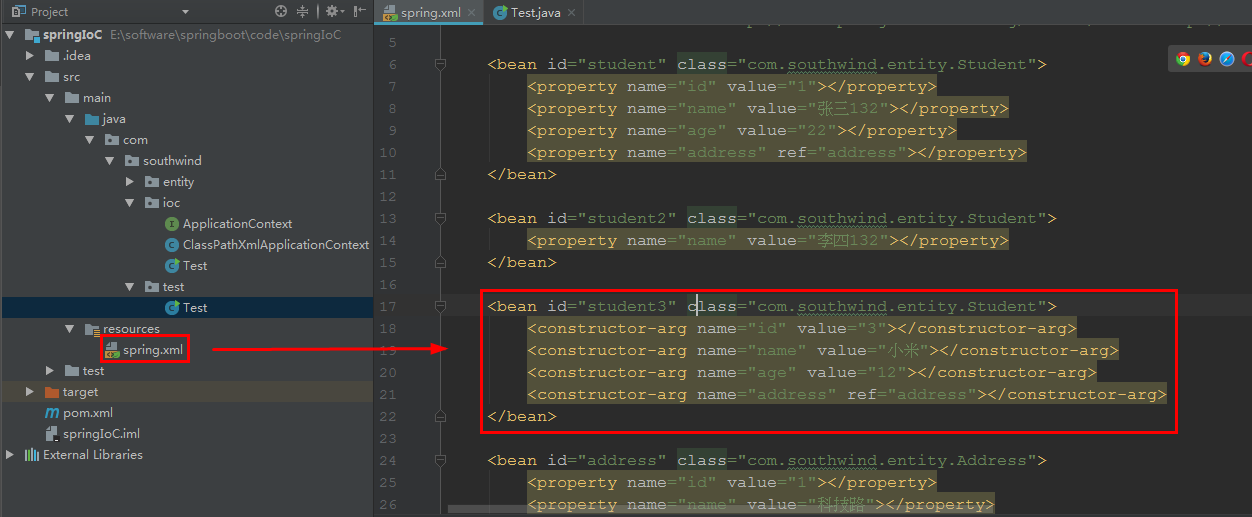Switch to the spring.xml tab

click(x=431, y=13)
